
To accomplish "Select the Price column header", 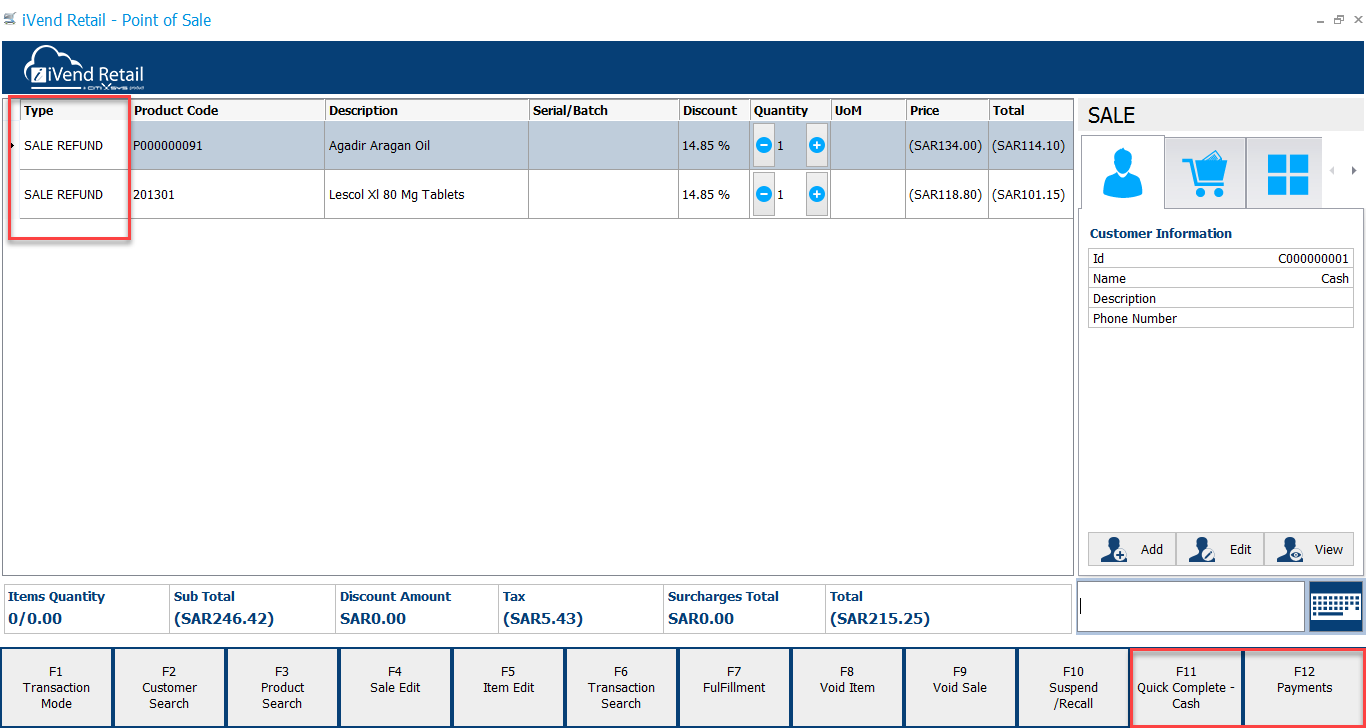I will click(947, 111).
